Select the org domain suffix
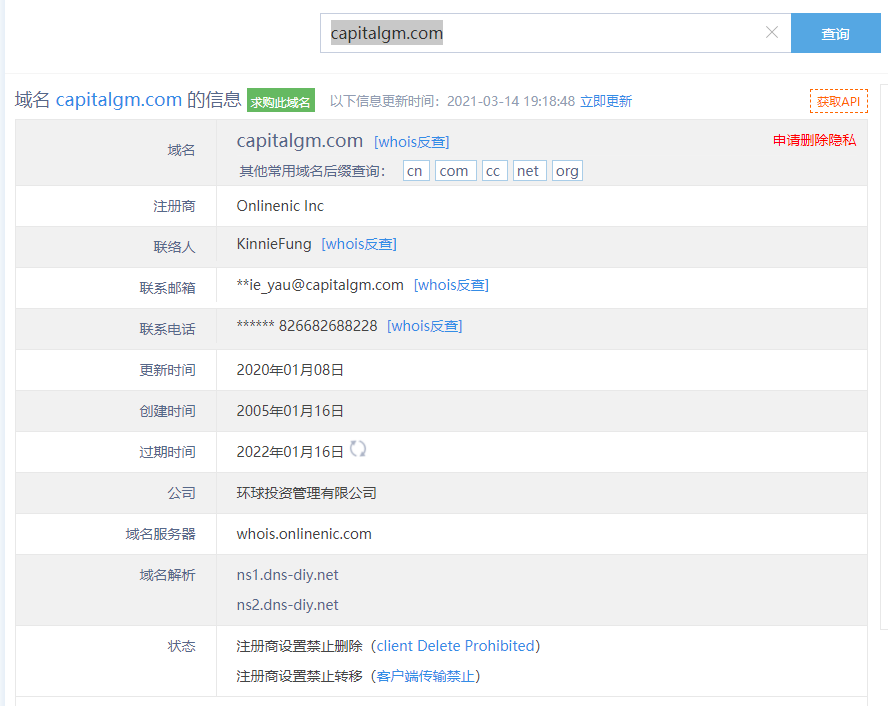The height and width of the screenshot is (706, 888). (x=567, y=171)
